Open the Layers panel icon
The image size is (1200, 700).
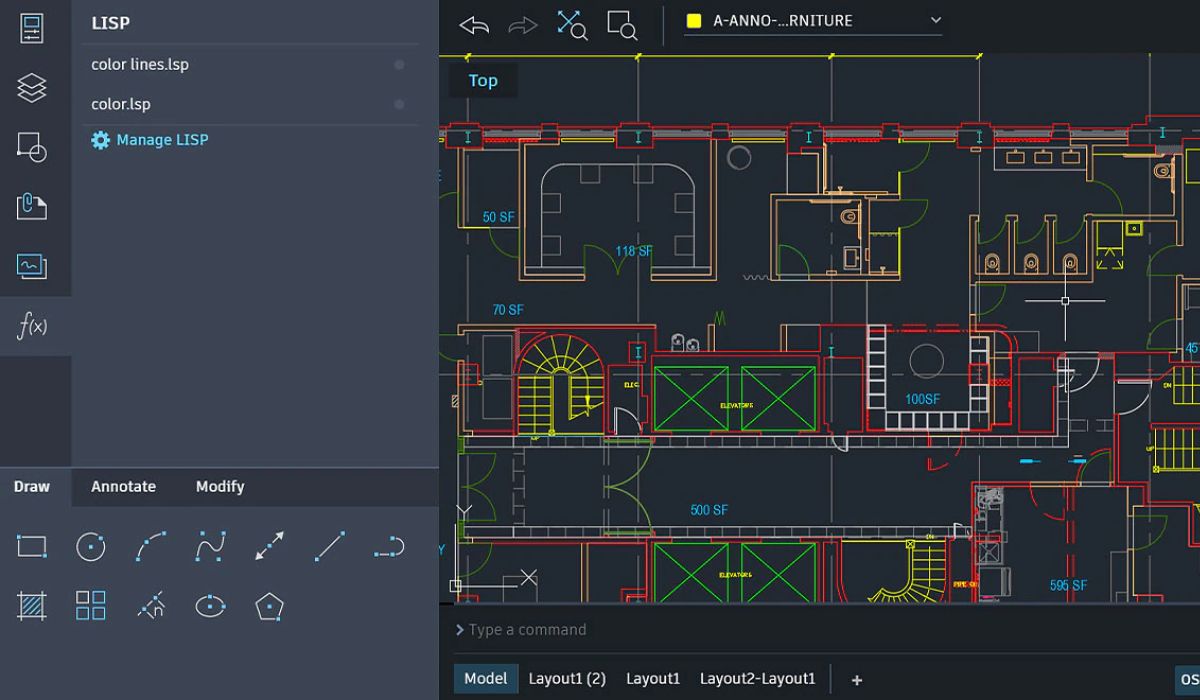pyautogui.click(x=32, y=88)
